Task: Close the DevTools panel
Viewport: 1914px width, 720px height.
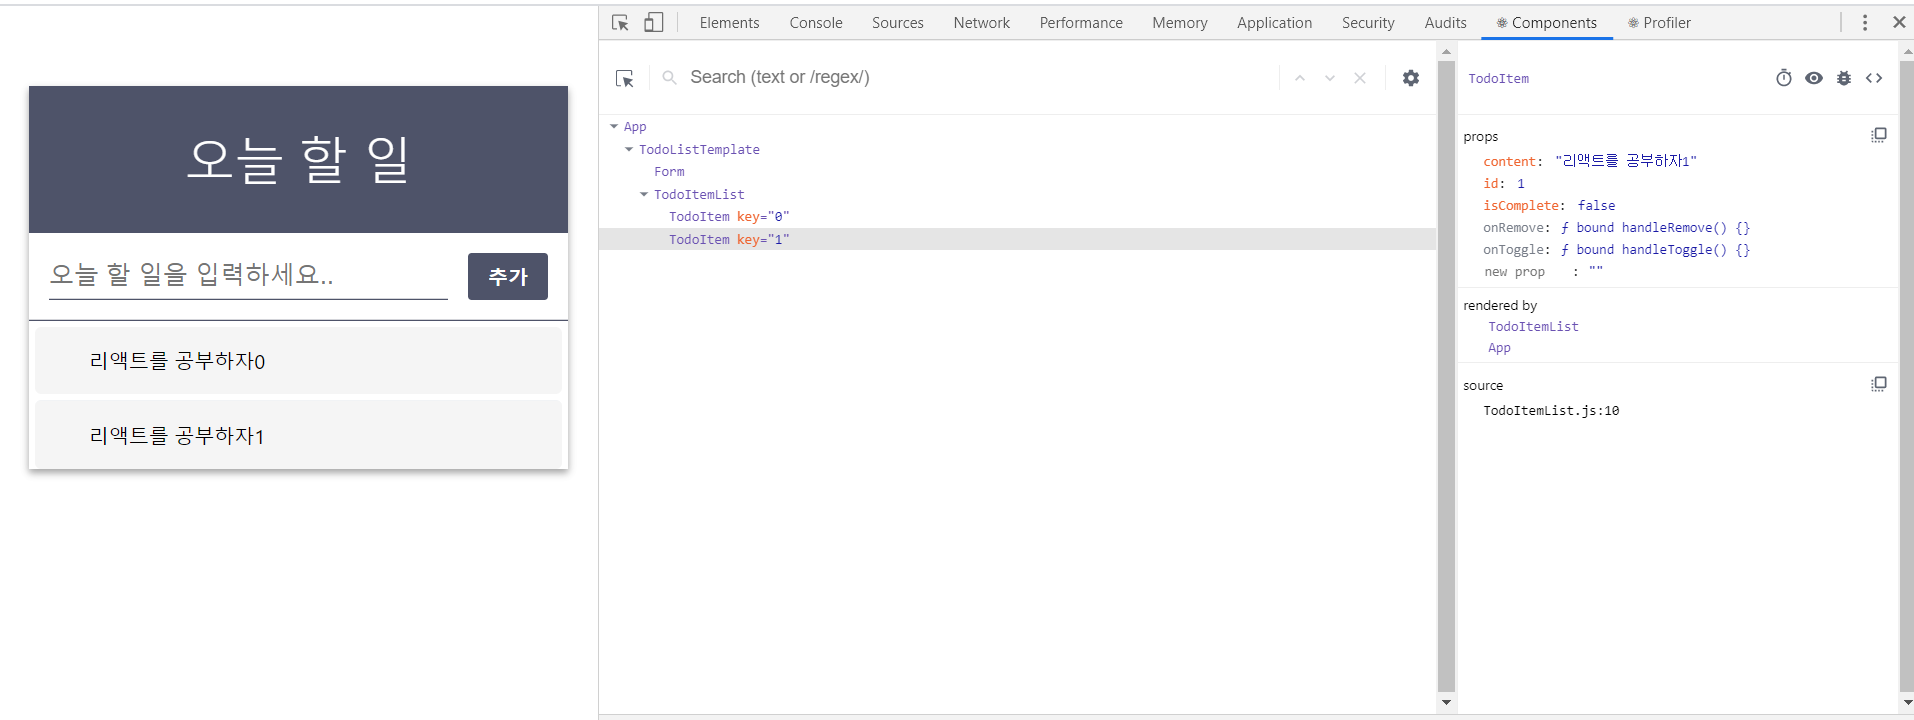Action: (x=1899, y=22)
